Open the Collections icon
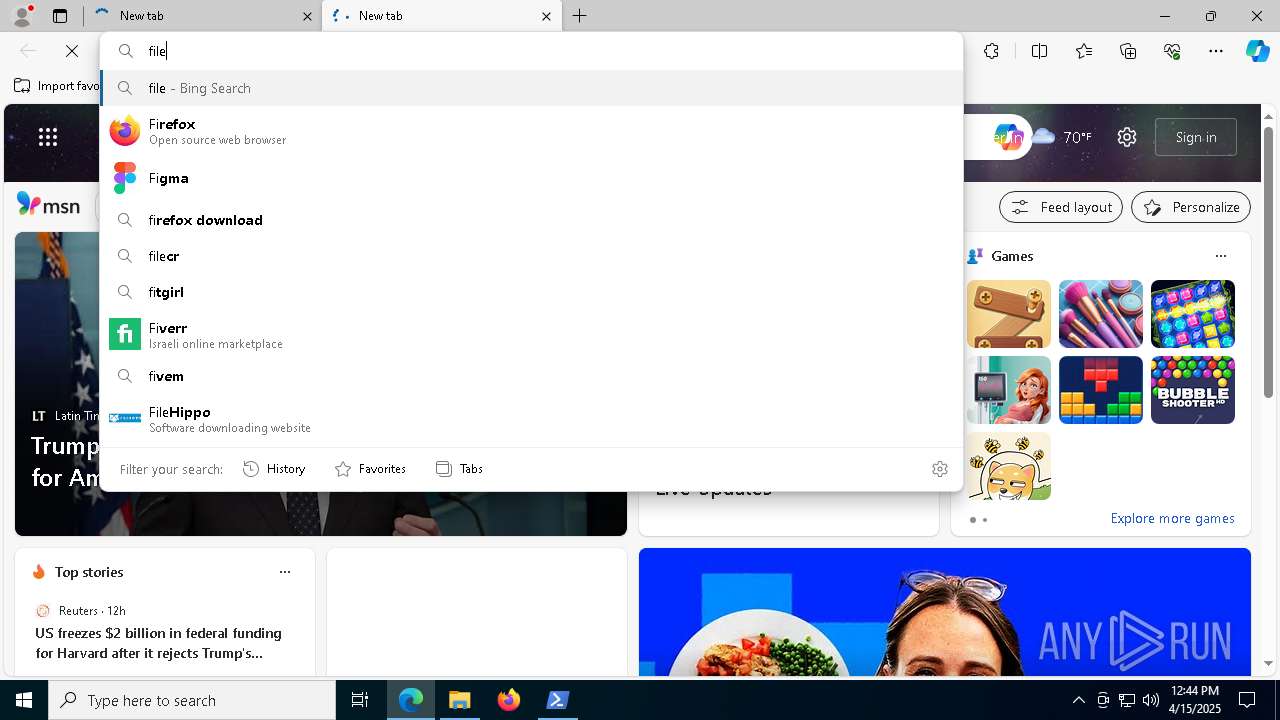1280x720 pixels. point(1128,51)
